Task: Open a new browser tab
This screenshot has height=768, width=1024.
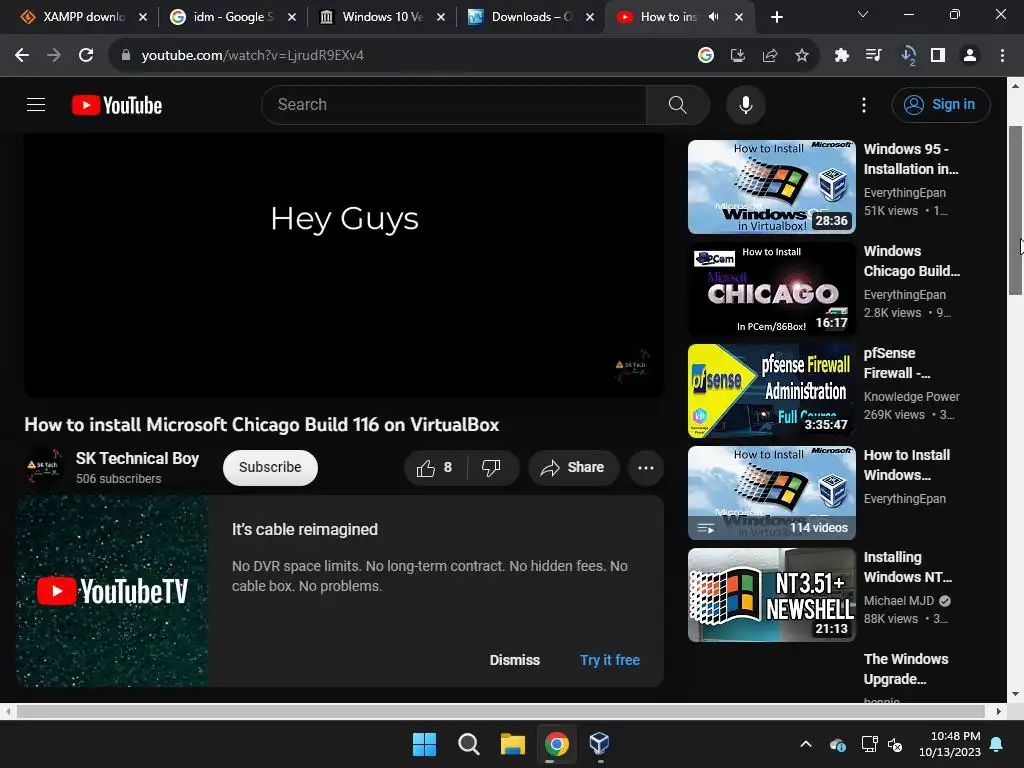Action: tap(776, 18)
